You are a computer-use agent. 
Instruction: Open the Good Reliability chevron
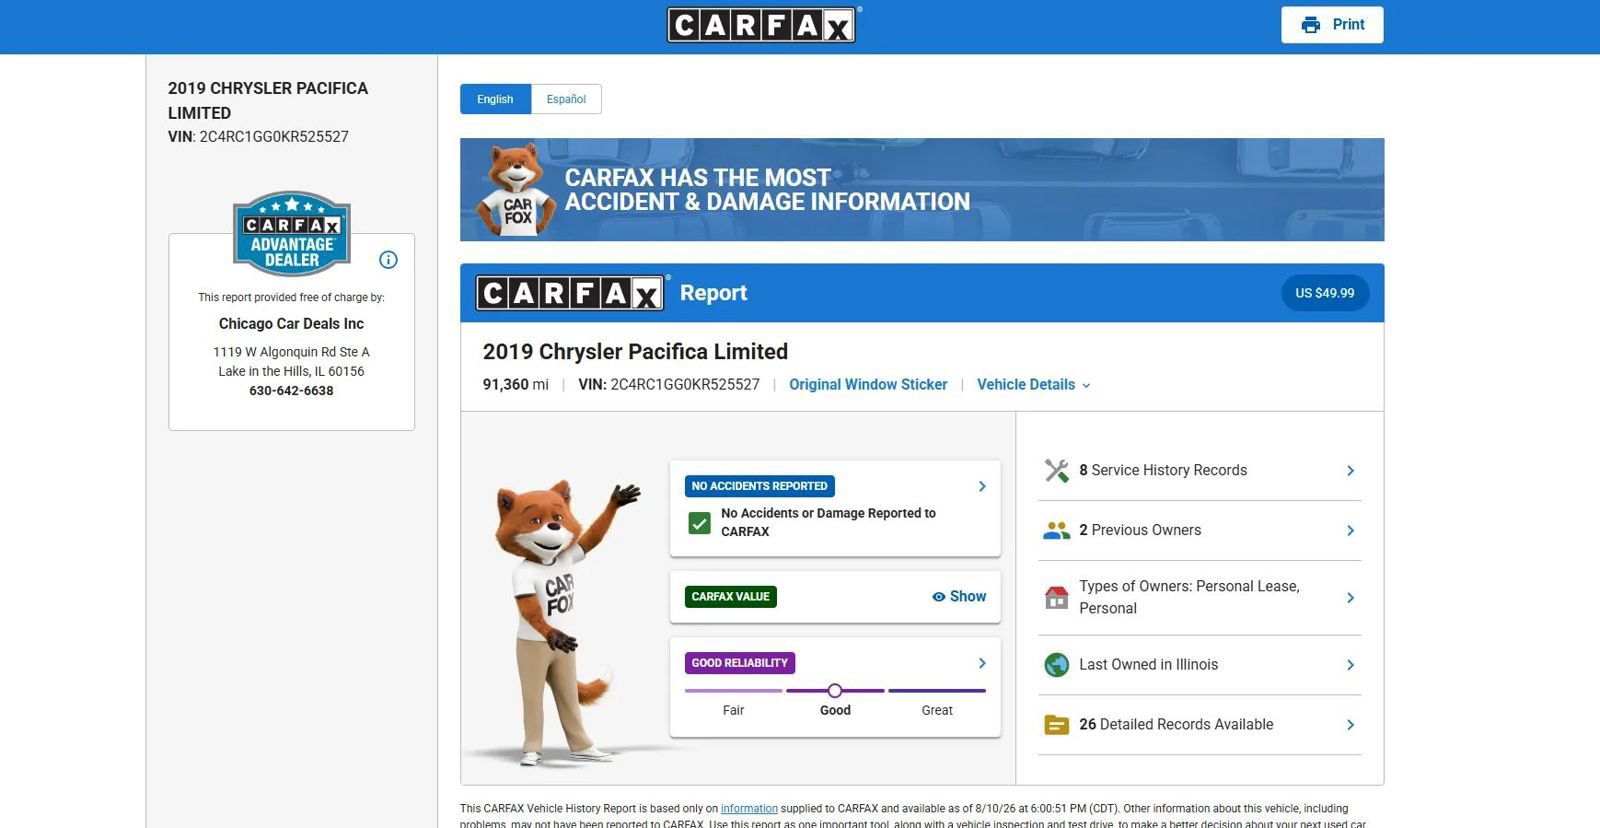coord(982,663)
